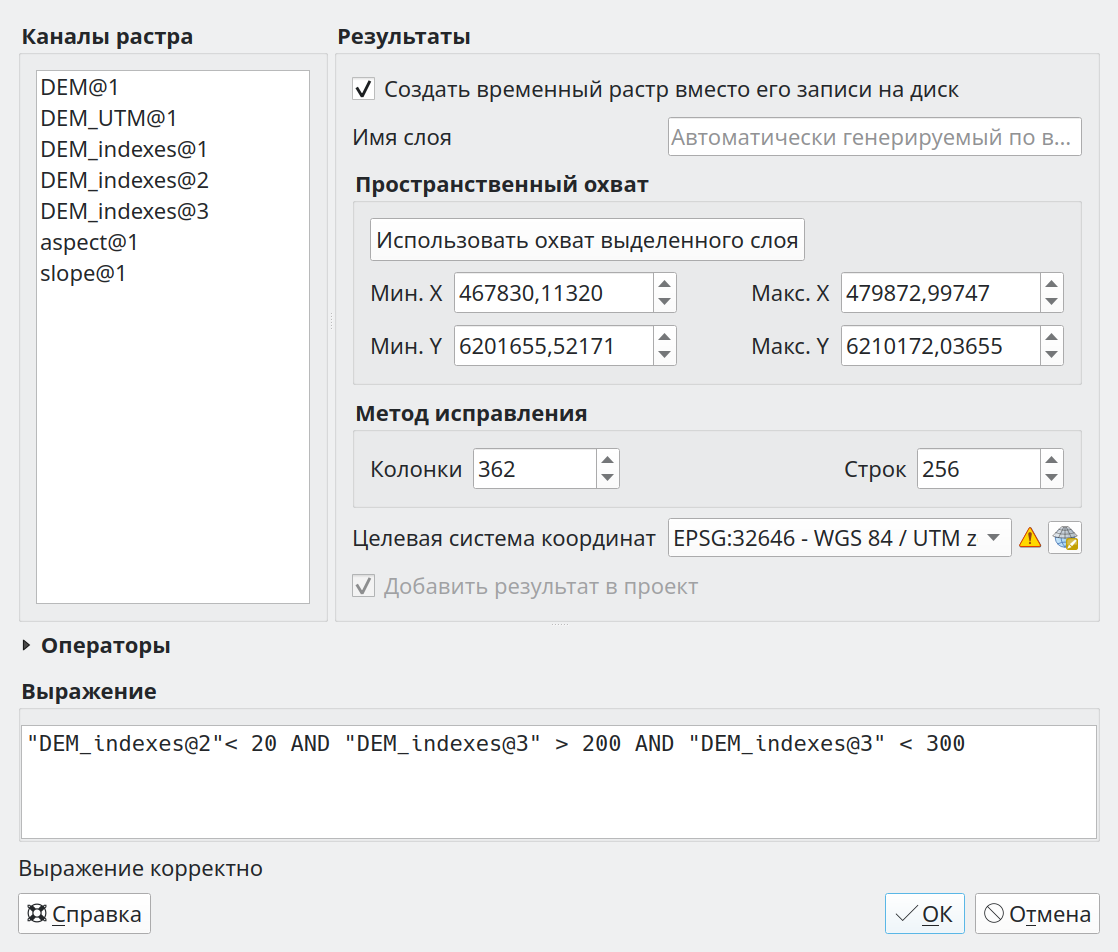Cancel the dialog with Отмена

point(1037,913)
